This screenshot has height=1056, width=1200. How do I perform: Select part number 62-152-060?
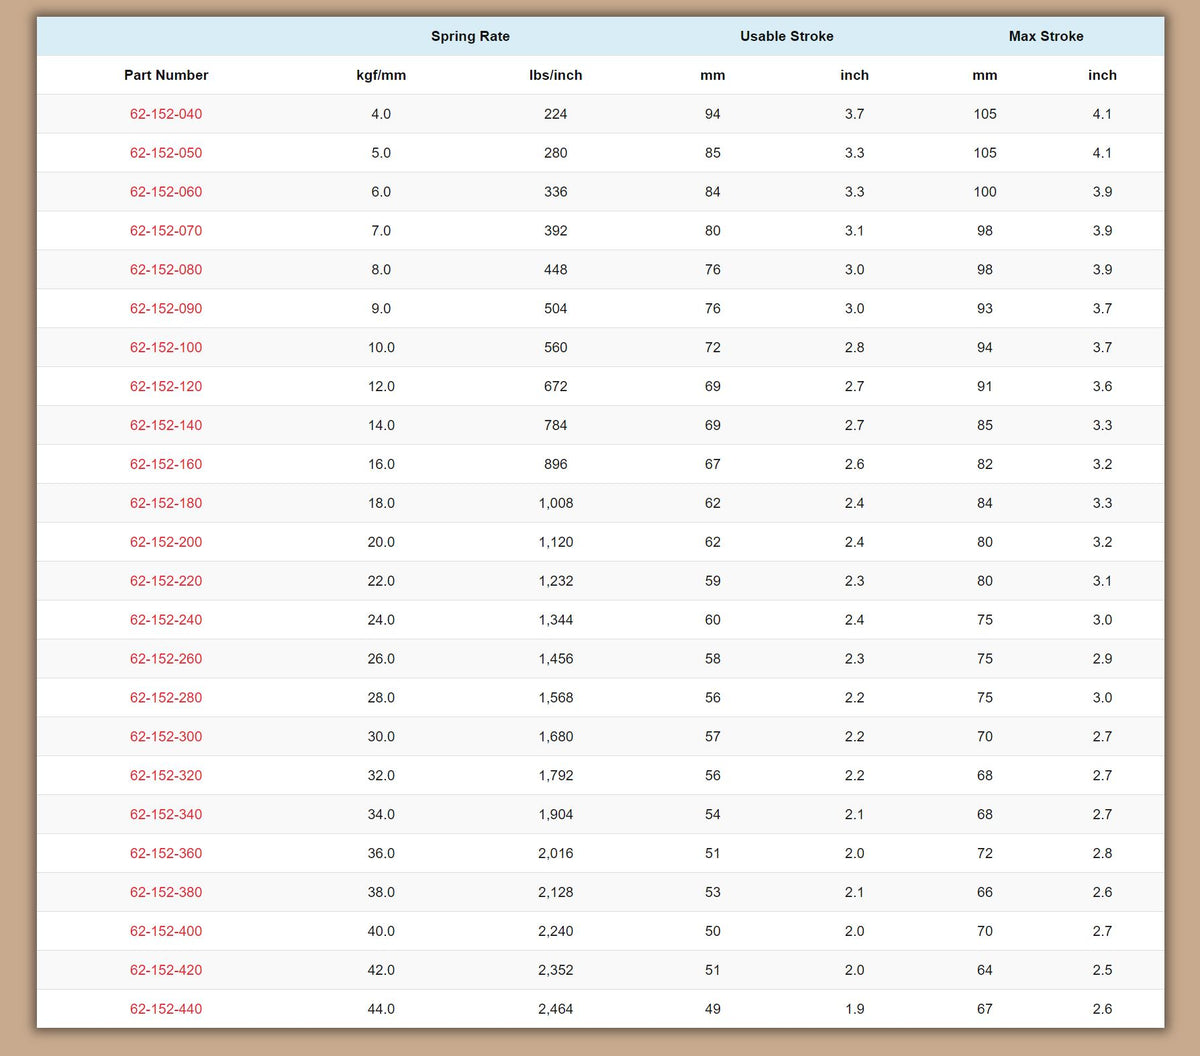click(x=166, y=192)
